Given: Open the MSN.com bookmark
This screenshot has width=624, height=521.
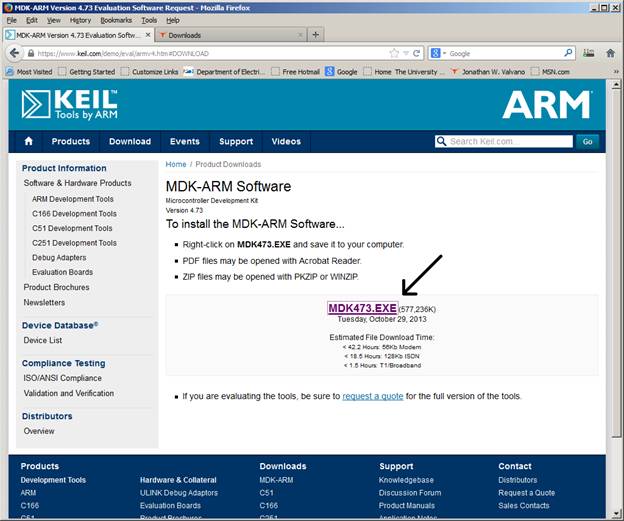Looking at the screenshot, I should coord(551,72).
